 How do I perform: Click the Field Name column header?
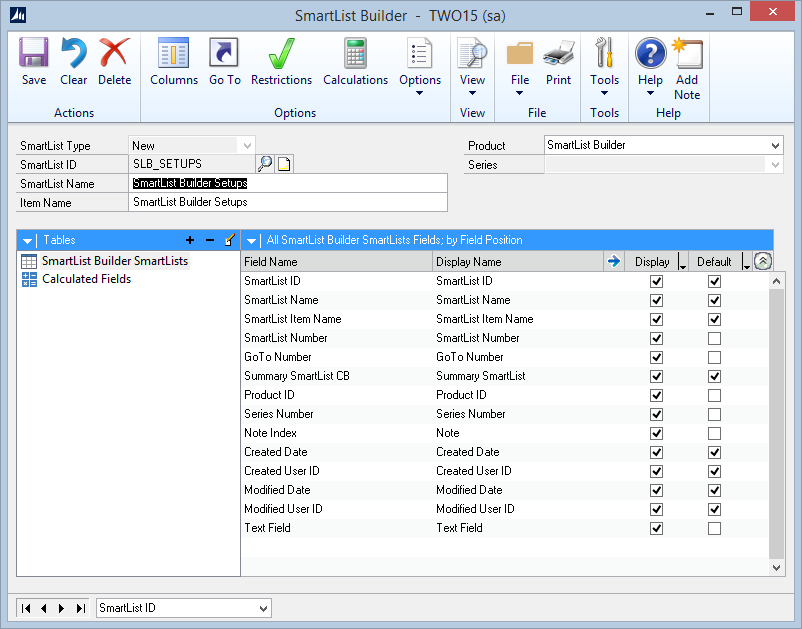click(x=337, y=262)
